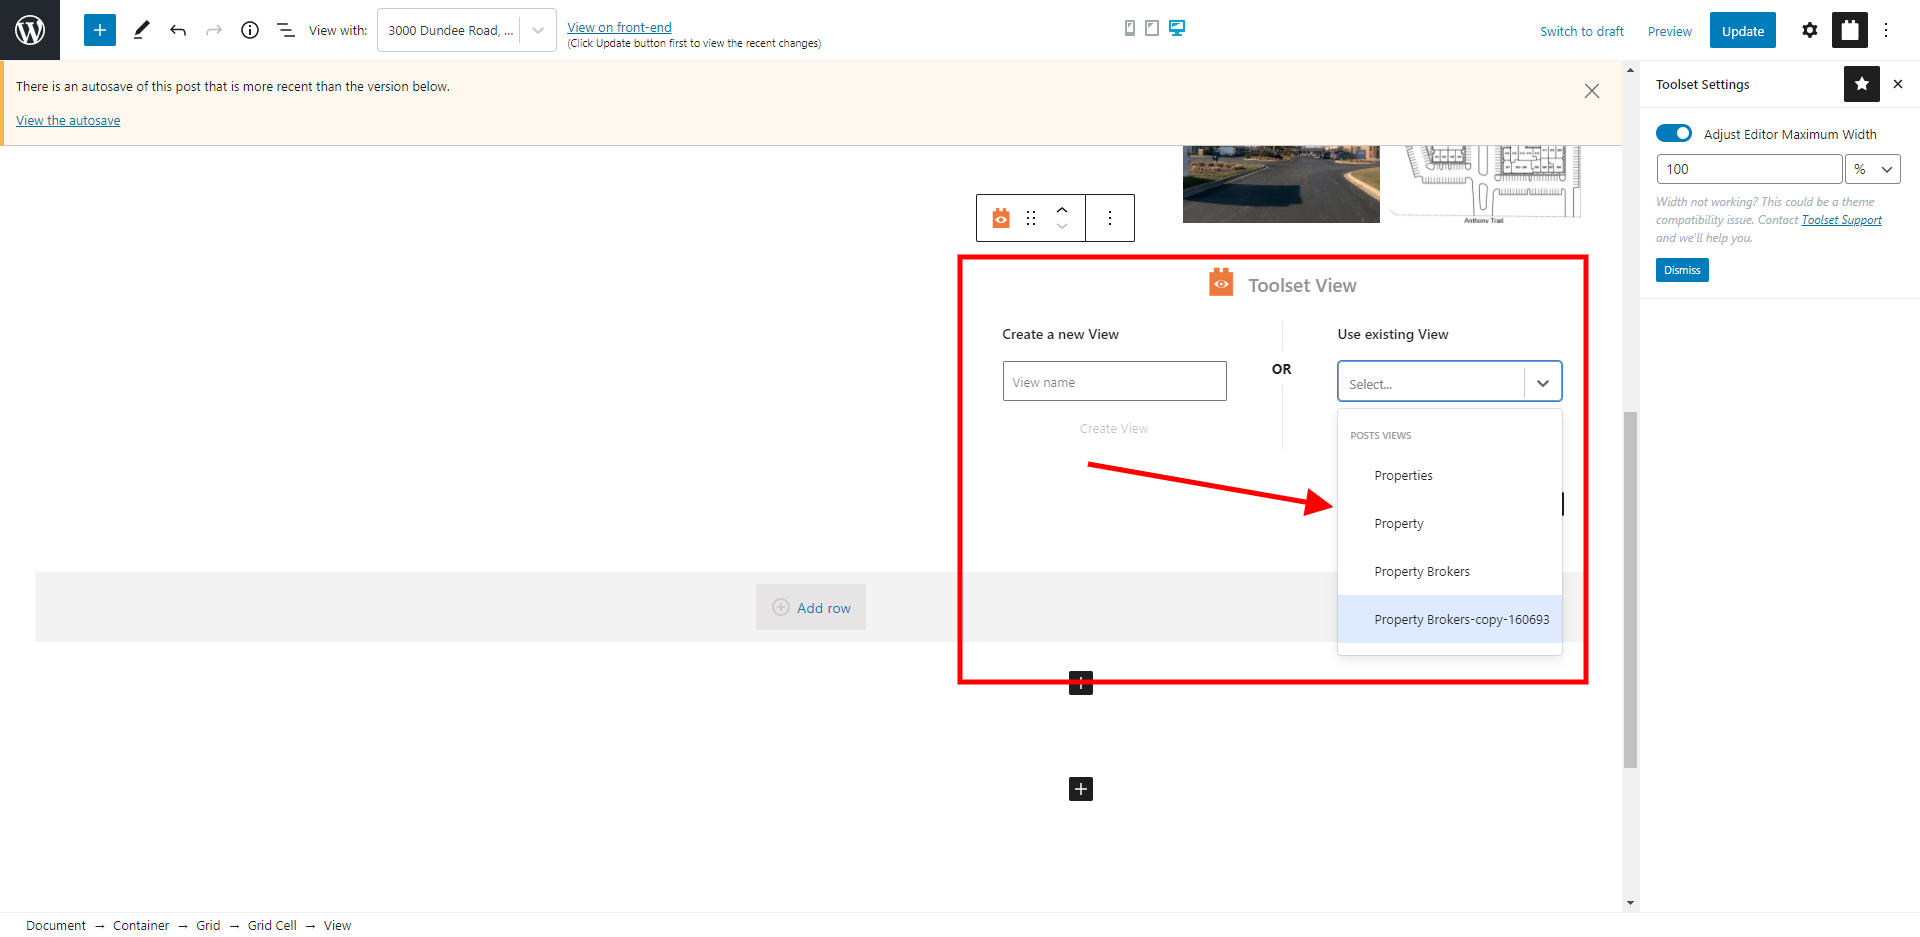Select Document in the breadcrumb
This screenshot has height=937, width=1920.
(56, 925)
